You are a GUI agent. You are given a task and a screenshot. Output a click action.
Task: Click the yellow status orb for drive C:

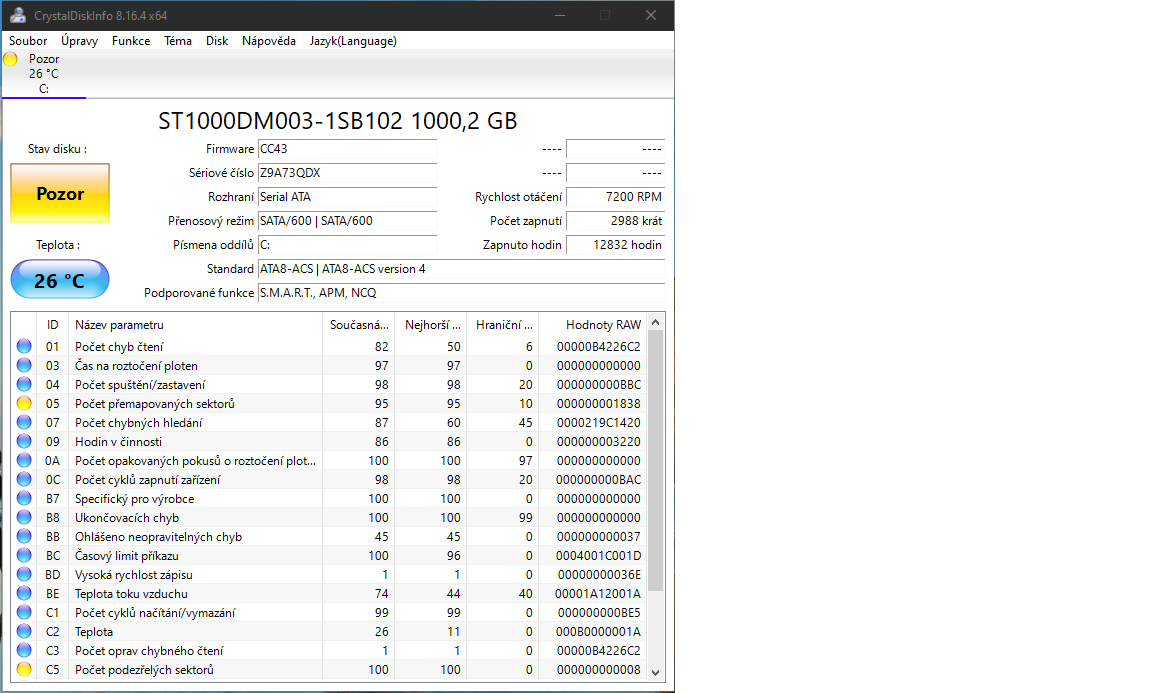click(11, 59)
